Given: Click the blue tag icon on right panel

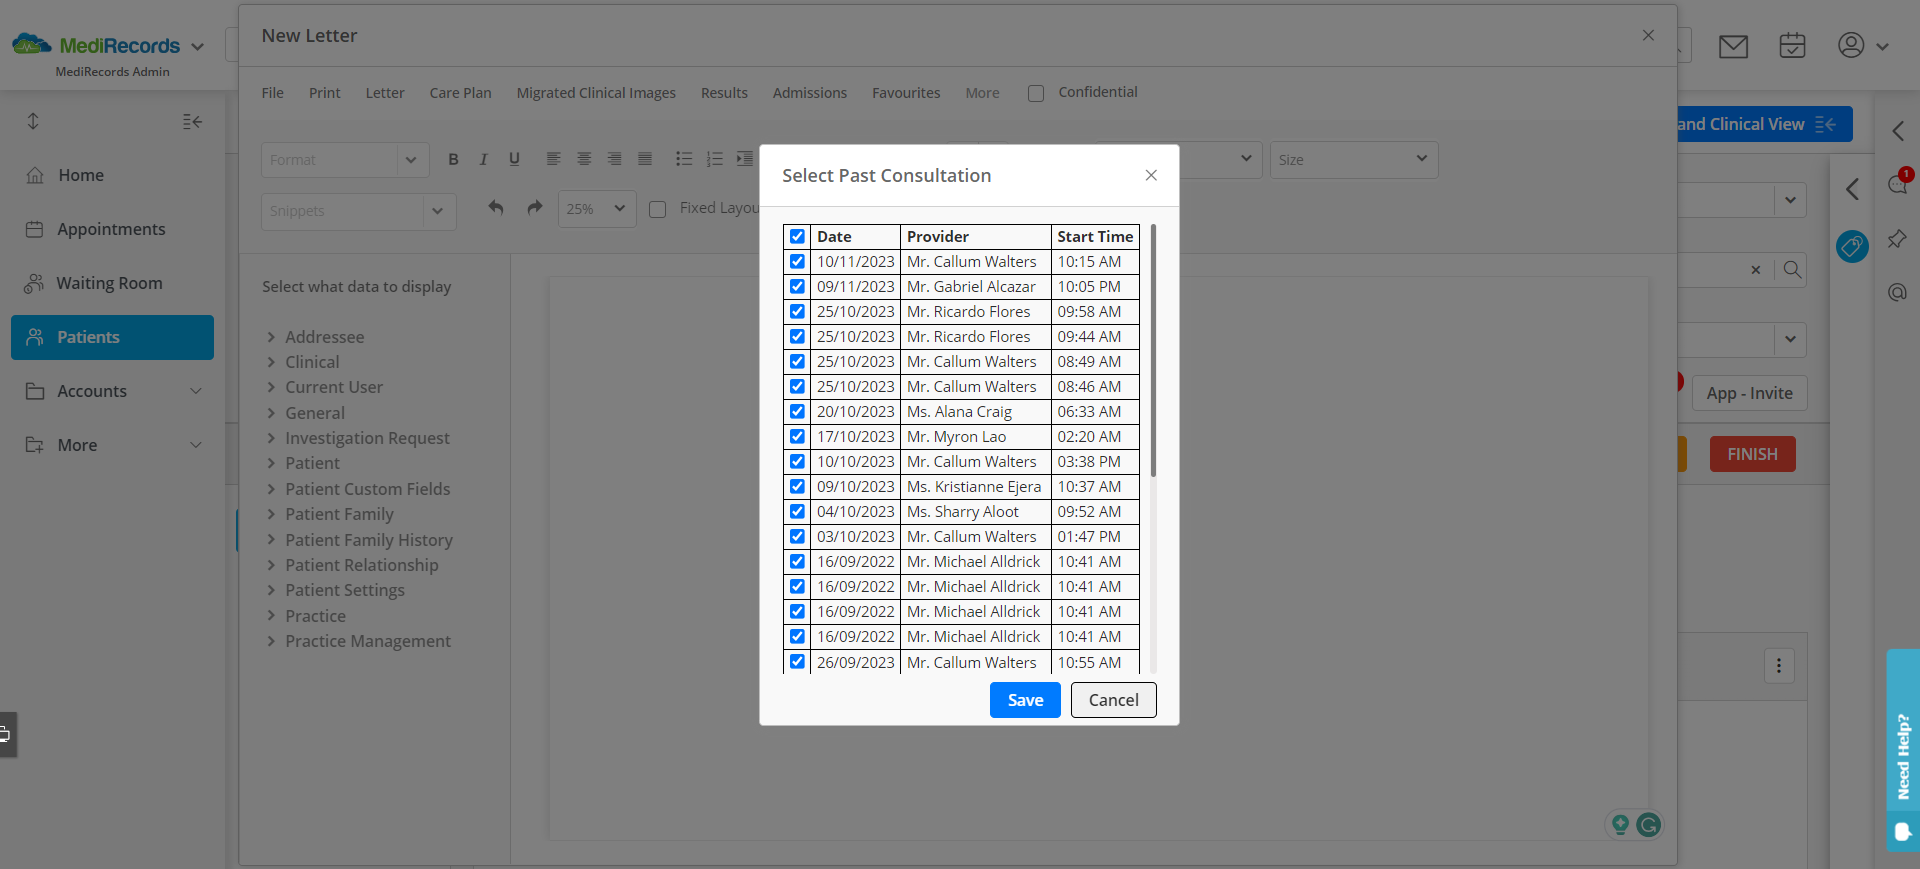Looking at the screenshot, I should click(x=1852, y=246).
